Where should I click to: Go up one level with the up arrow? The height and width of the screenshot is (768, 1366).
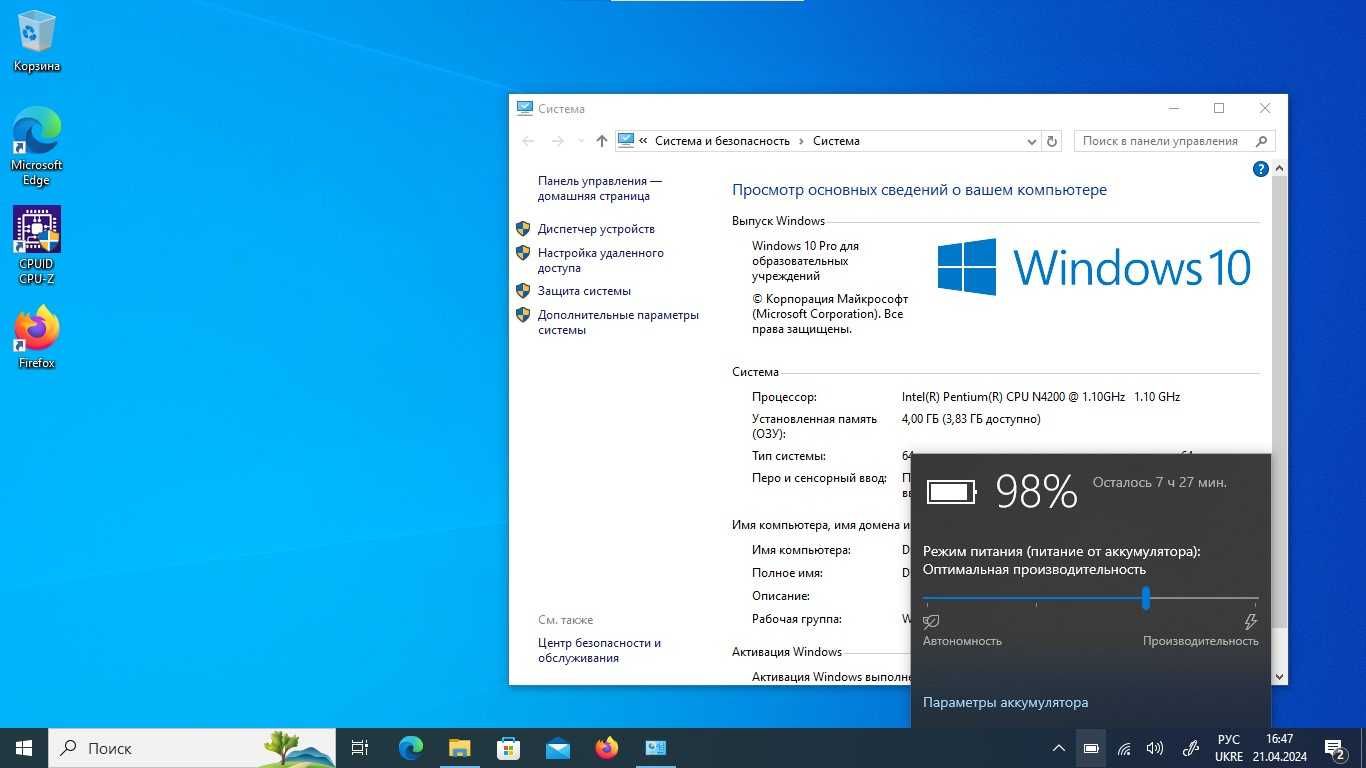point(601,141)
